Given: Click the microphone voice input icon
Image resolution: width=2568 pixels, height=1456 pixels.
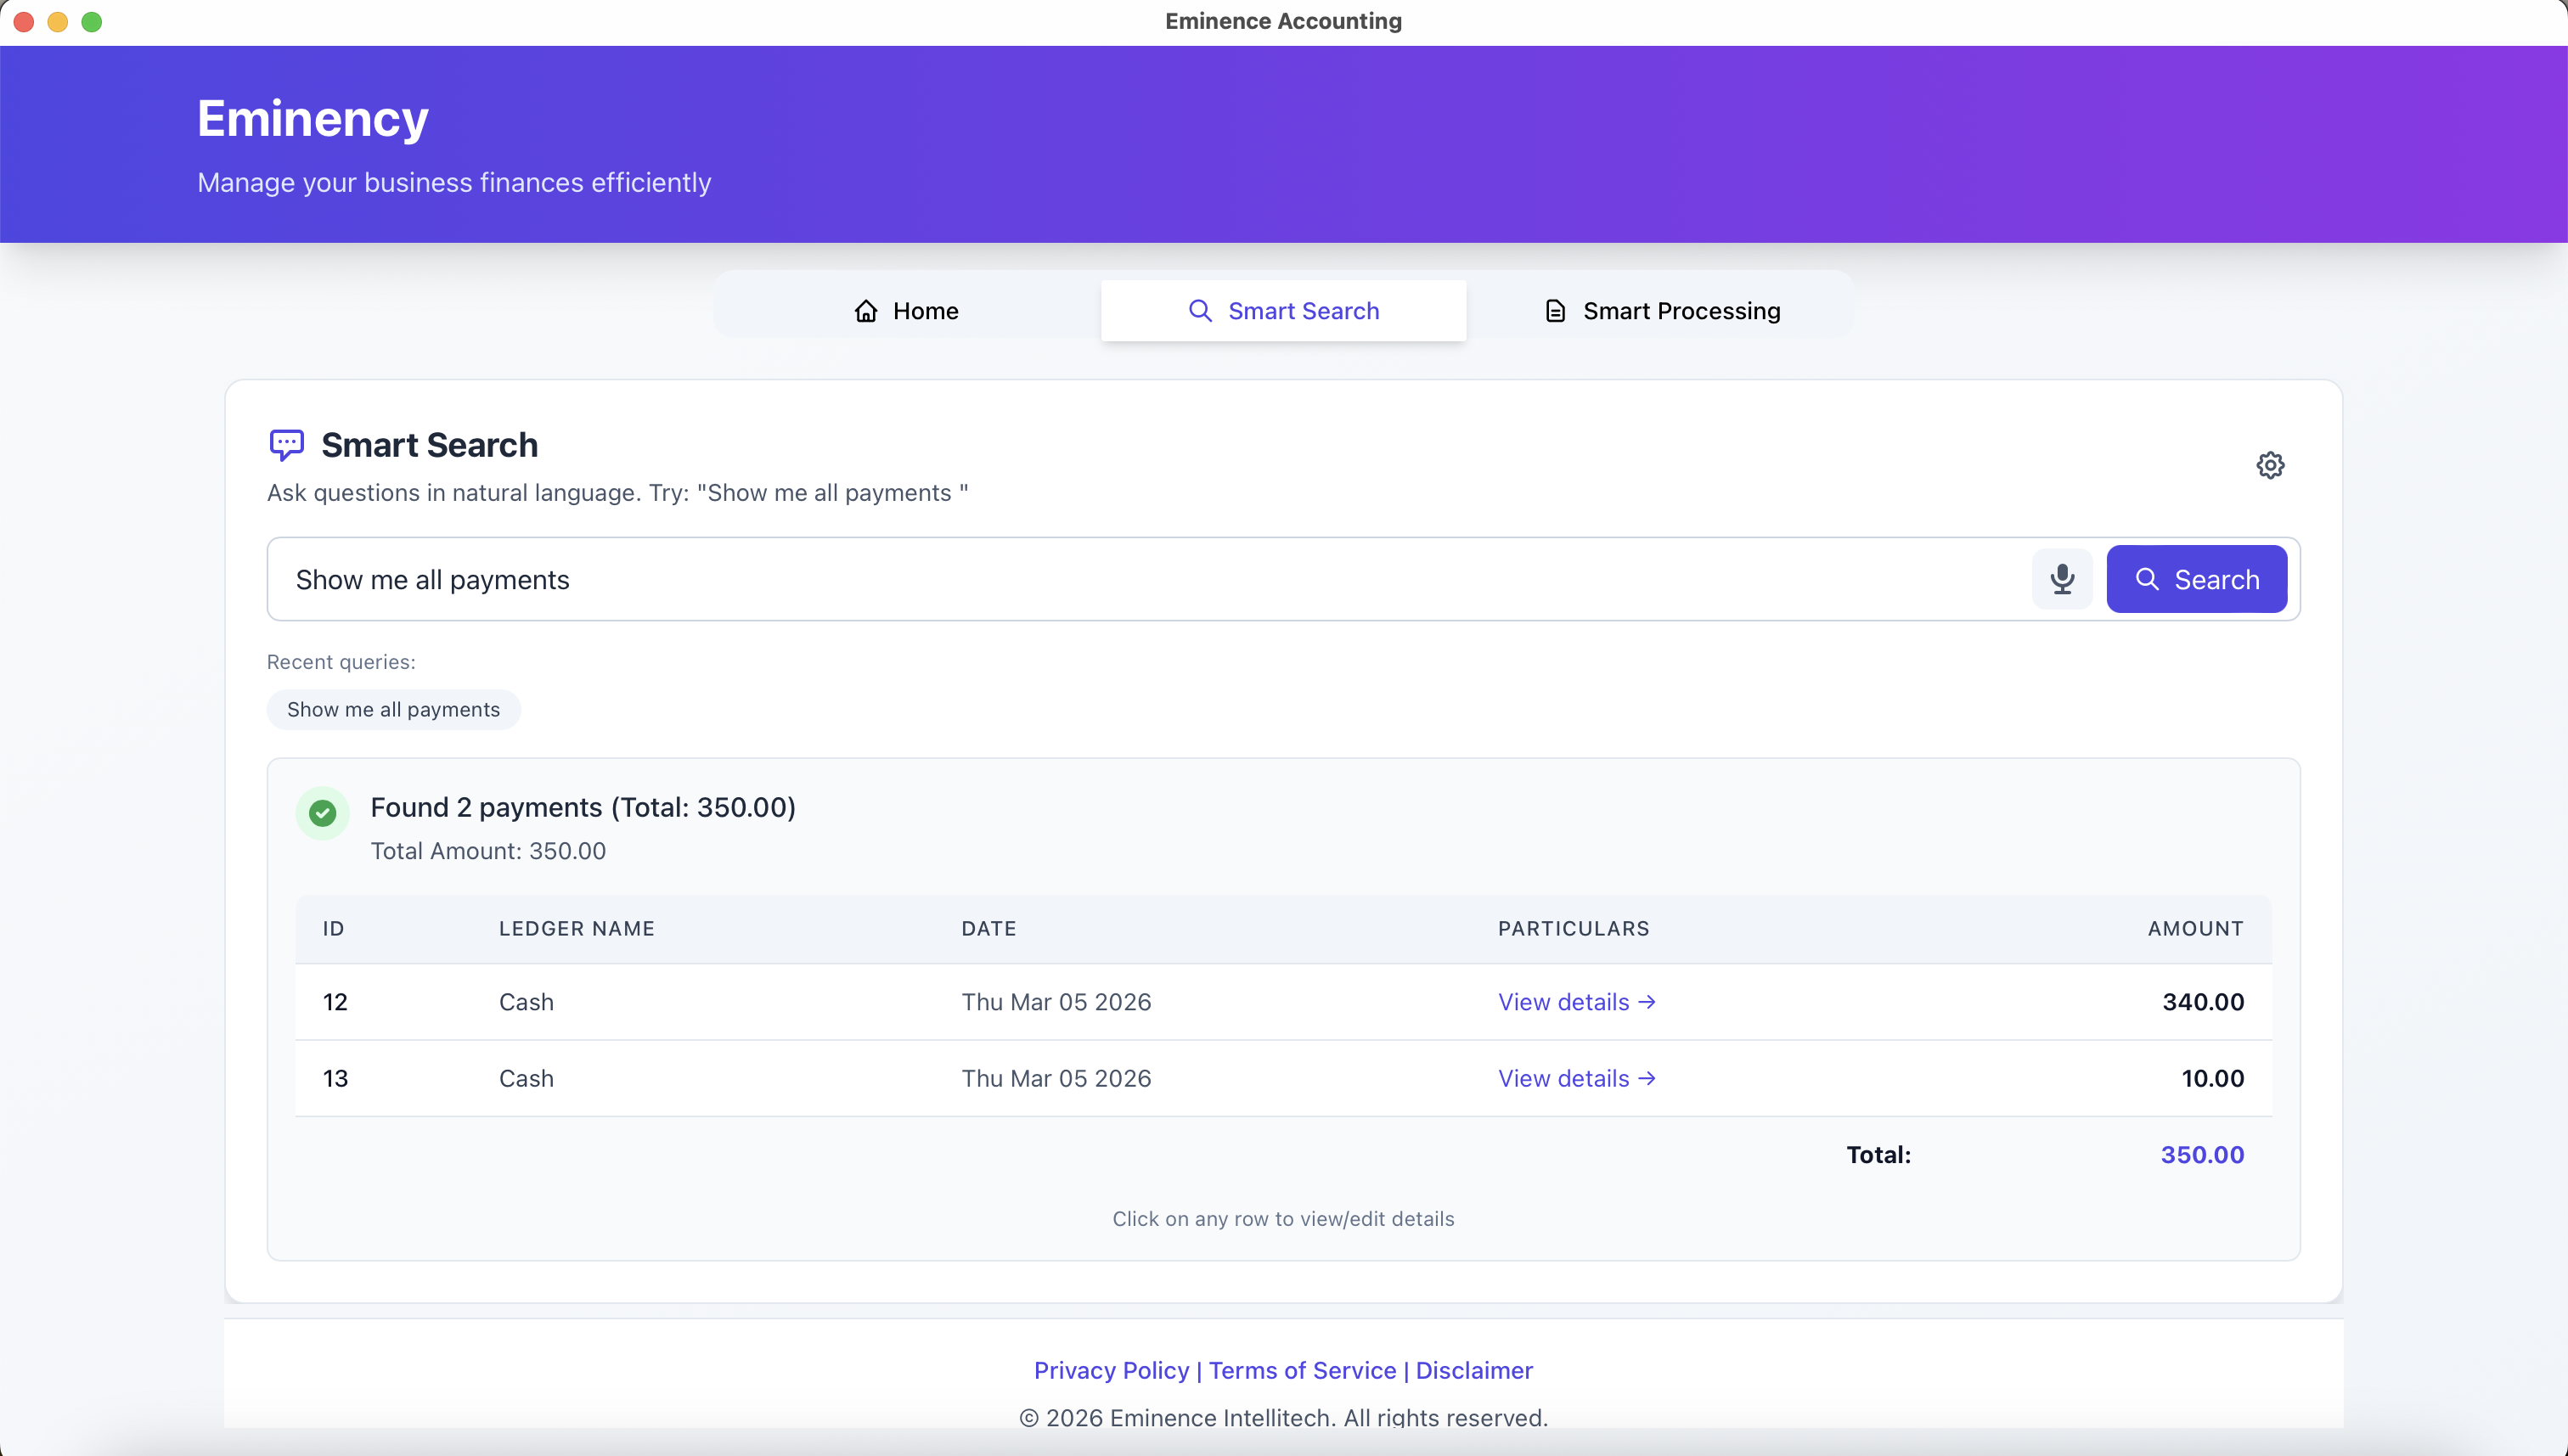Looking at the screenshot, I should tap(2061, 579).
